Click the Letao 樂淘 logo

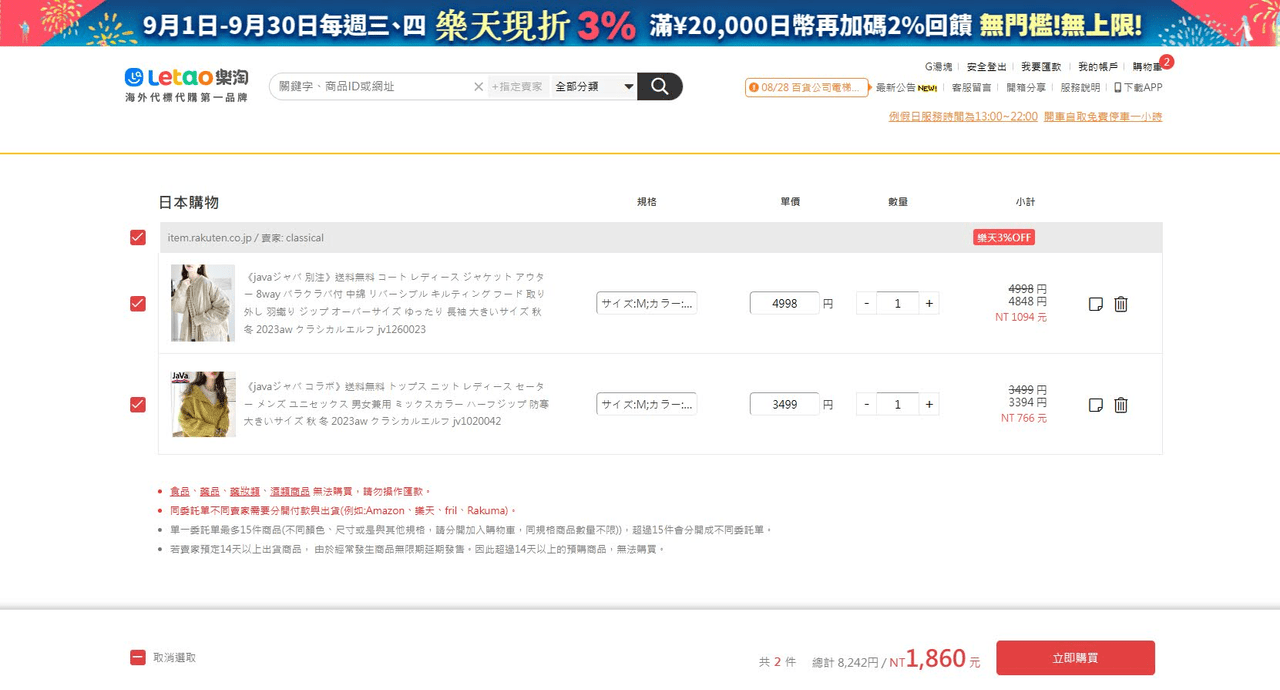(186, 85)
